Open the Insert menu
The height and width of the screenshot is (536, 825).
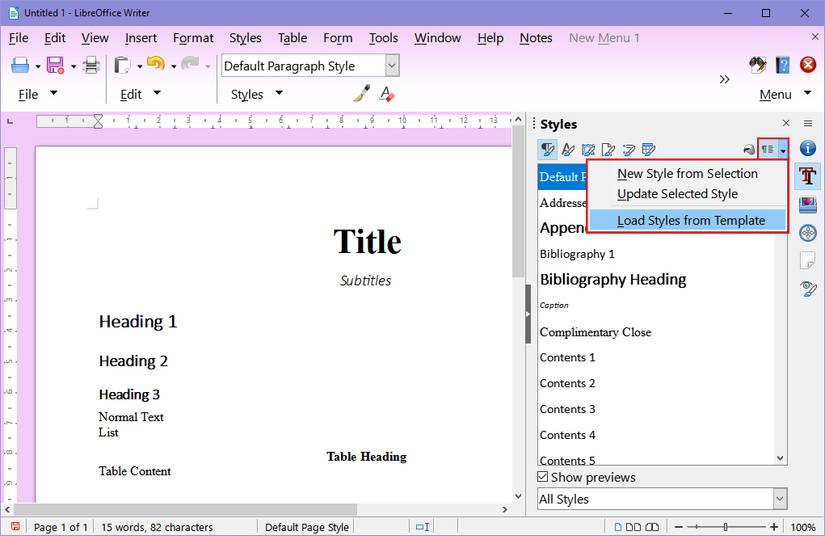tap(140, 38)
